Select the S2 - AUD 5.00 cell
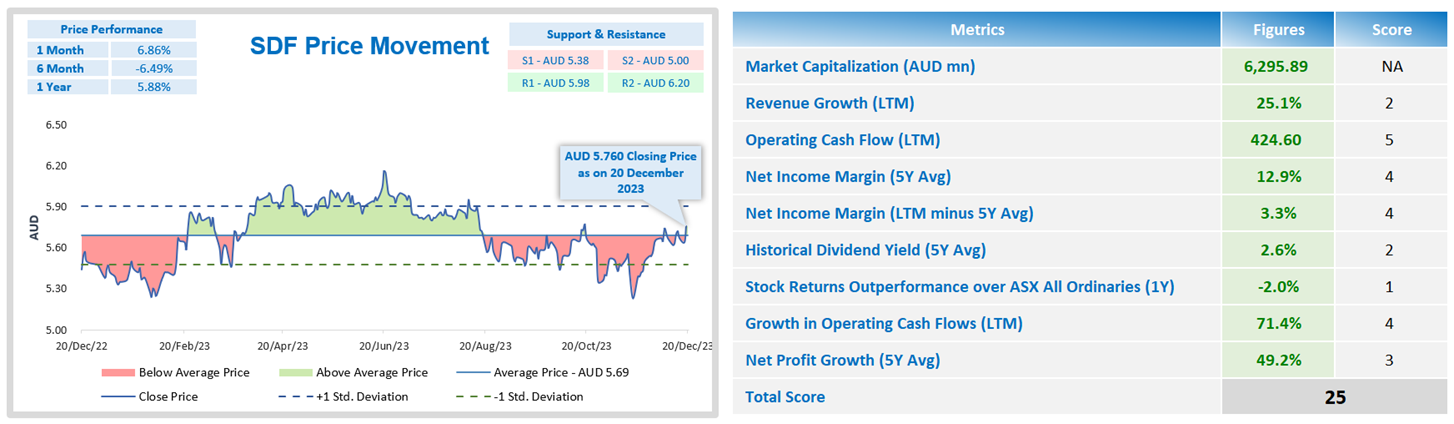 655,60
